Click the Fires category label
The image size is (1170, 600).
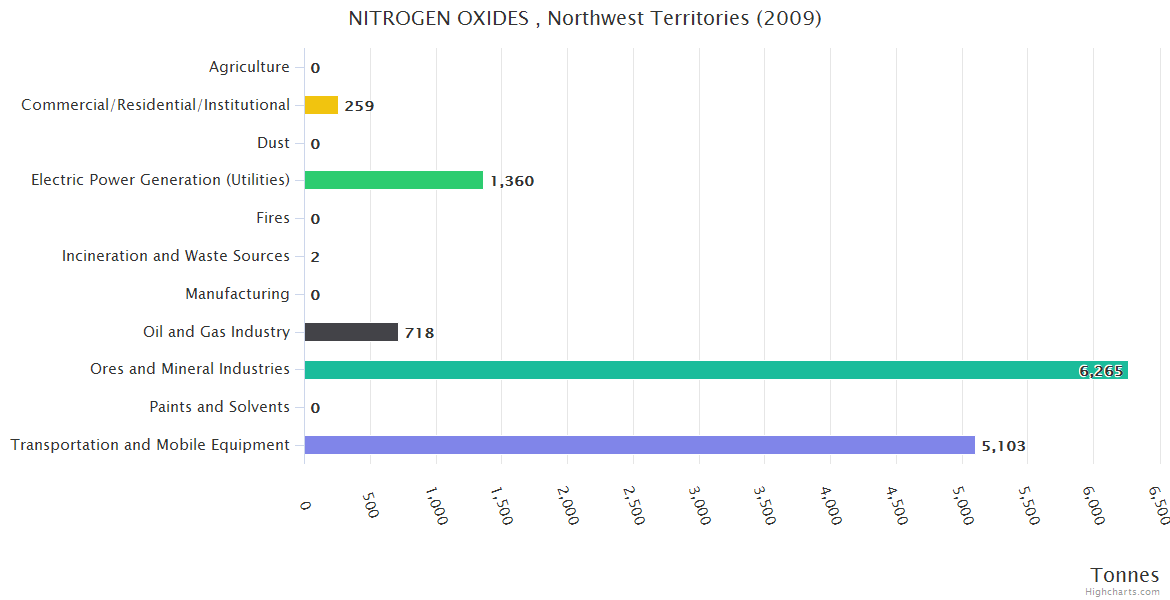273,218
